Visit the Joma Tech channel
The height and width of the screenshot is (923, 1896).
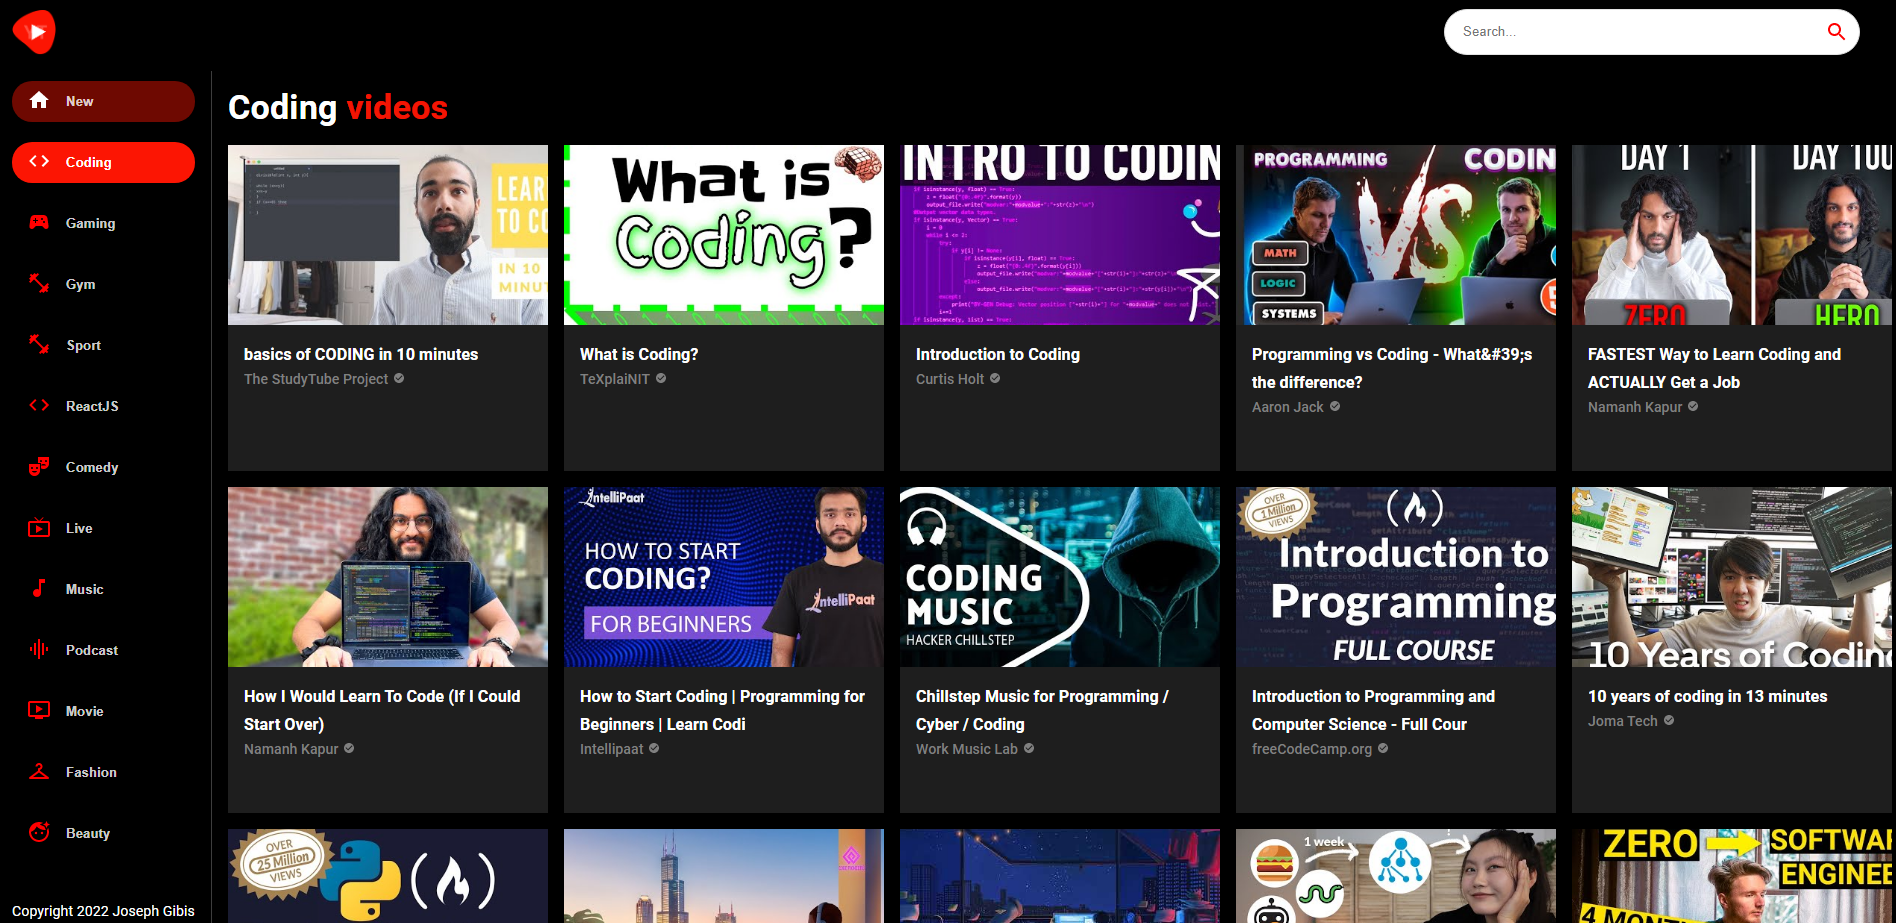(x=1623, y=721)
